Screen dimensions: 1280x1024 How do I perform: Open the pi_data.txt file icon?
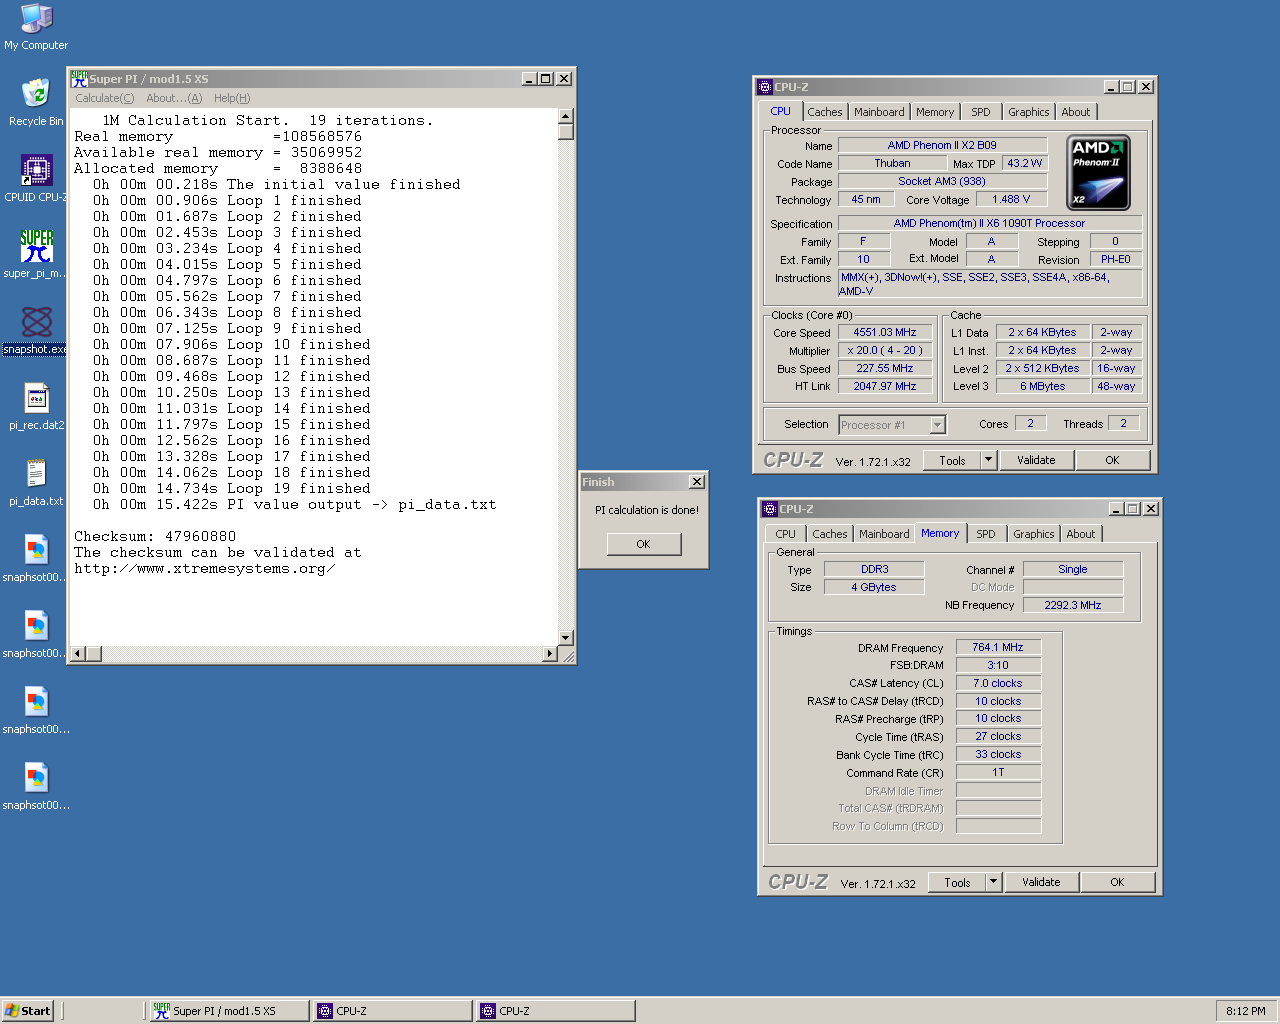point(36,475)
